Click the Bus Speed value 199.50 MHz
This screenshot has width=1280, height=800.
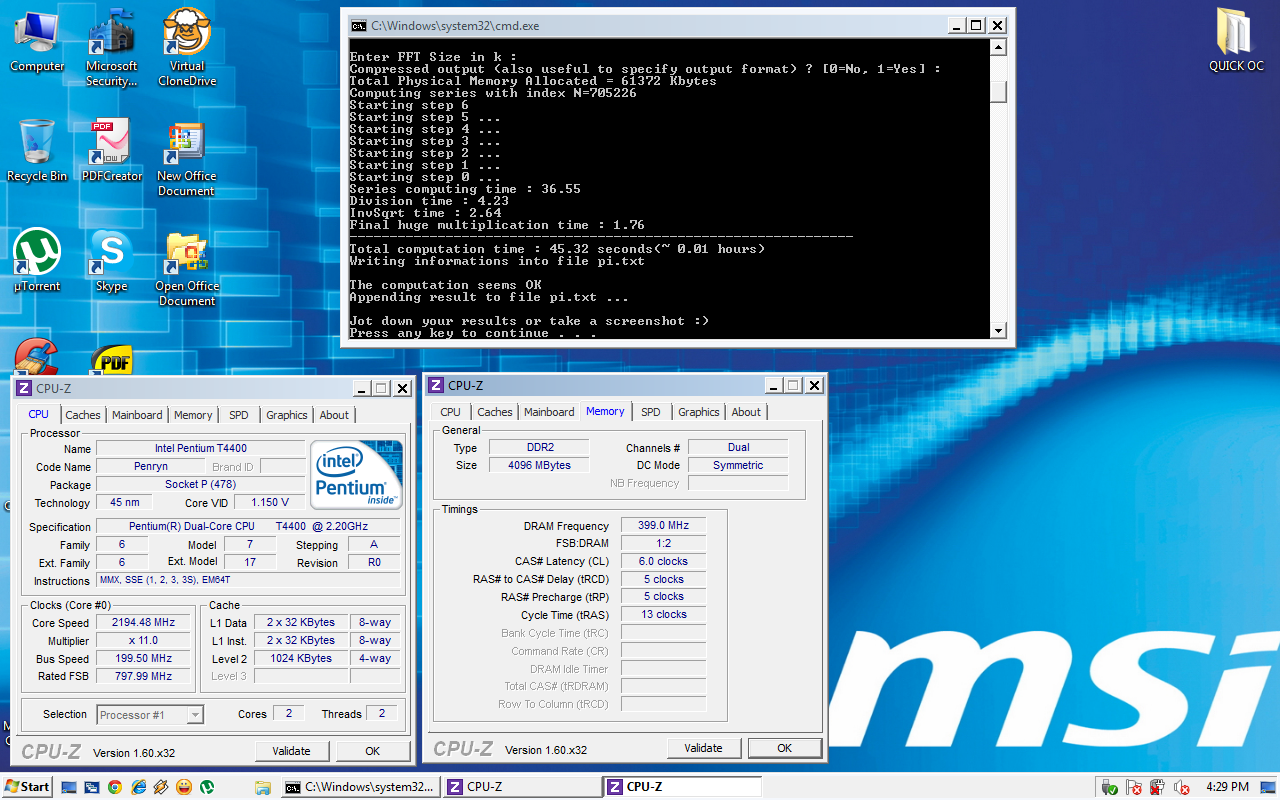[145, 659]
